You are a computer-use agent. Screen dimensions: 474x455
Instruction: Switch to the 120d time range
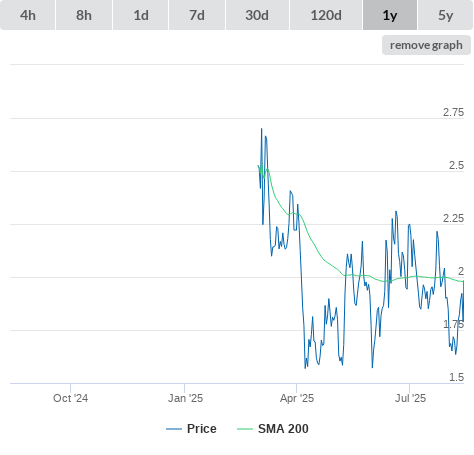(x=326, y=15)
